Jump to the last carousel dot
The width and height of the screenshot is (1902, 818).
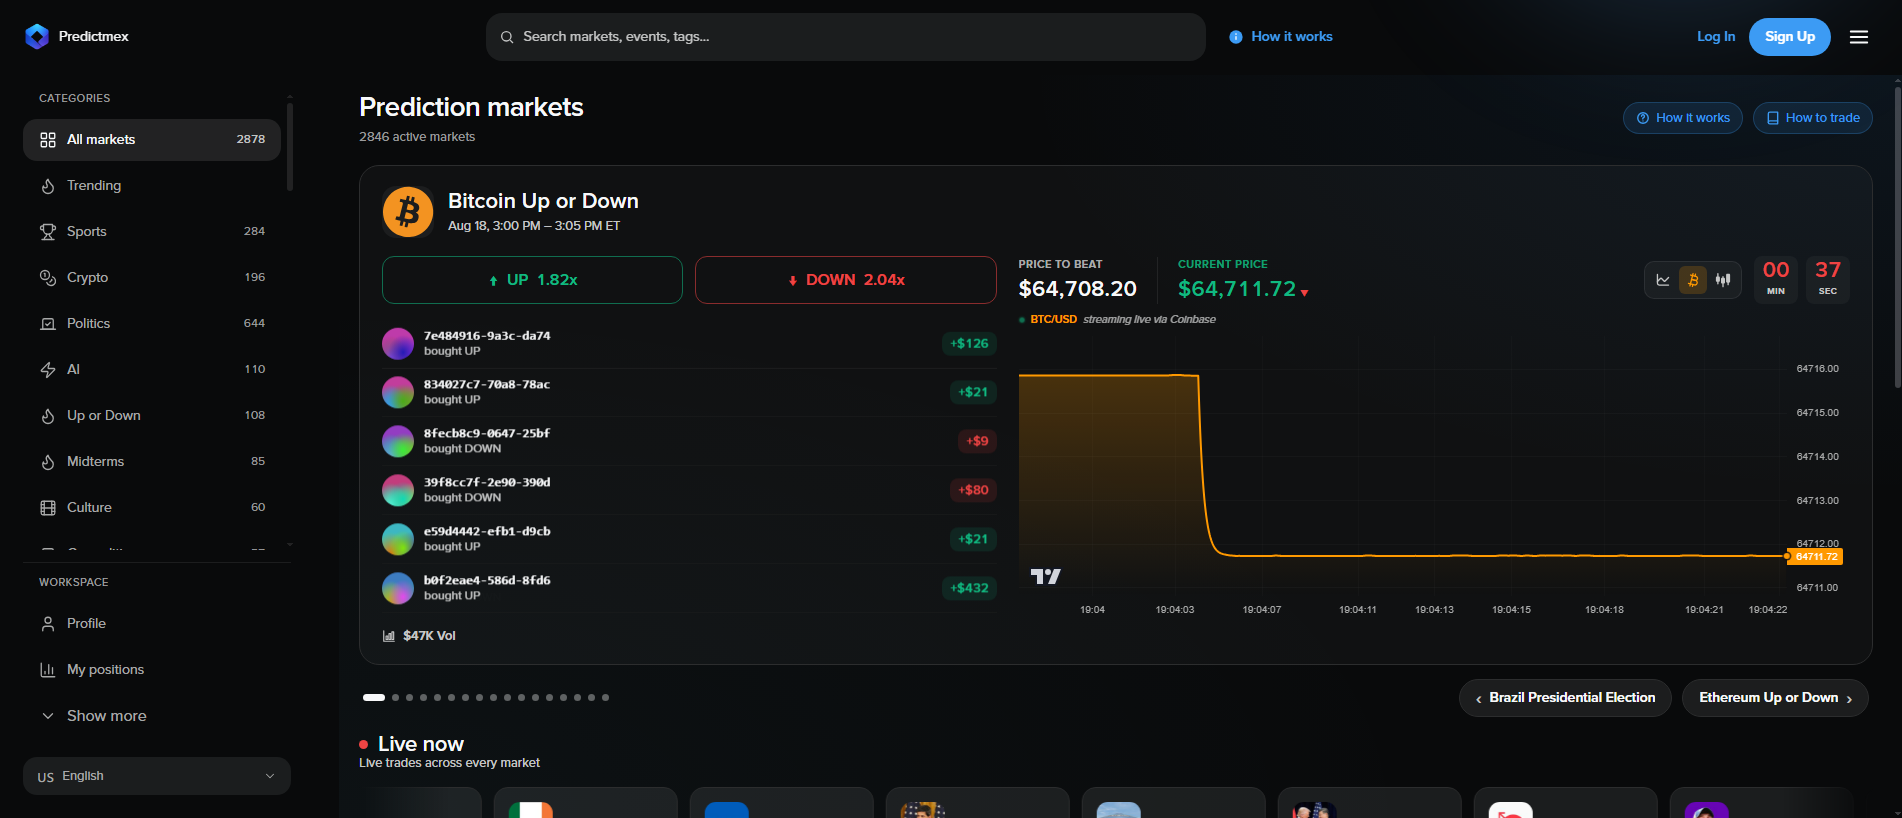tap(605, 698)
